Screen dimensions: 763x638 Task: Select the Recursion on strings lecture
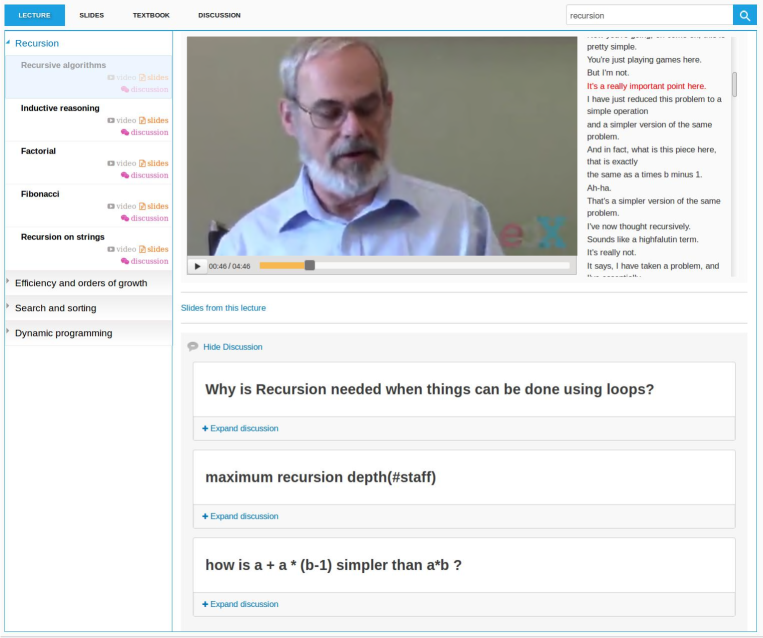pyautogui.click(x=62, y=237)
